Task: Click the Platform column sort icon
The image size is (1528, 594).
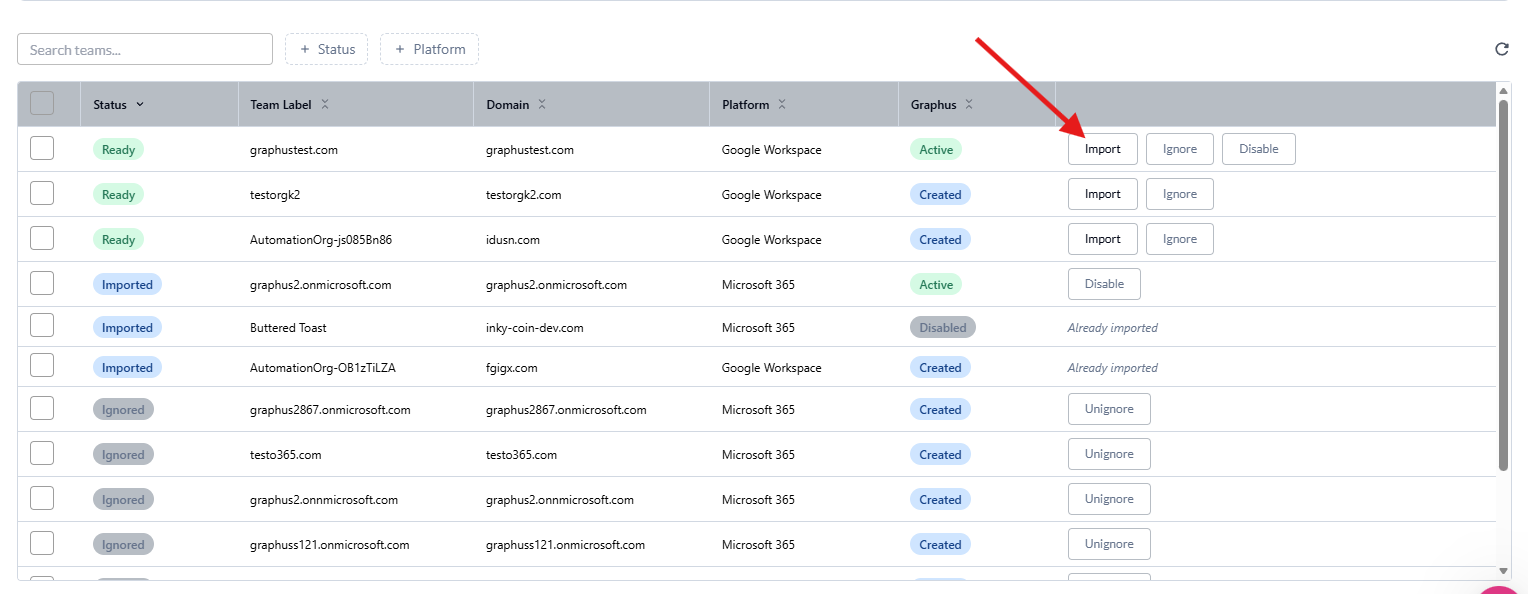Action: pyautogui.click(x=782, y=104)
